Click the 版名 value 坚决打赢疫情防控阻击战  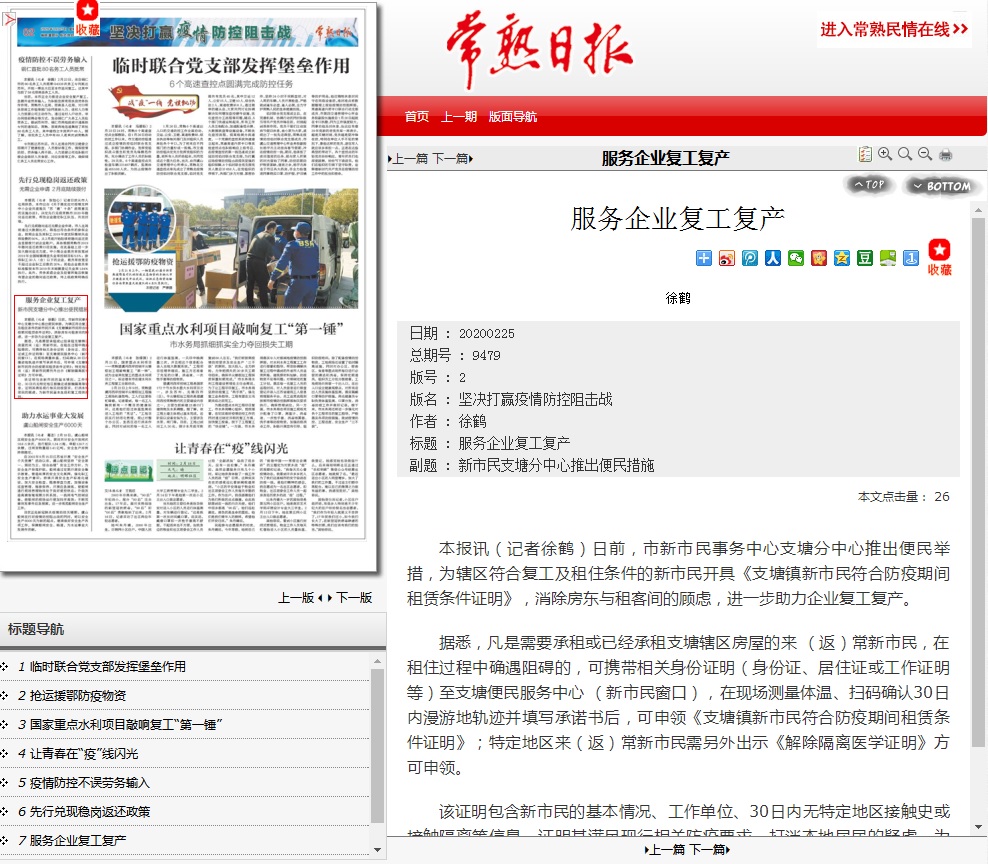tap(536, 400)
